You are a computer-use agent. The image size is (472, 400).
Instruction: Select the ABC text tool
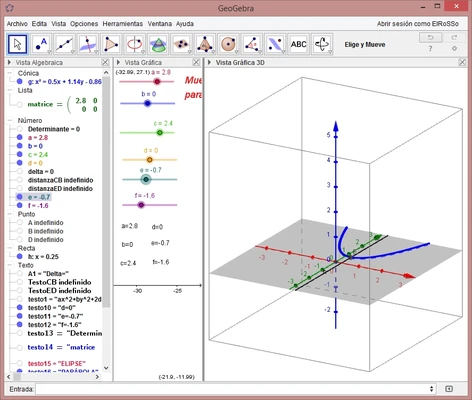pyautogui.click(x=299, y=44)
